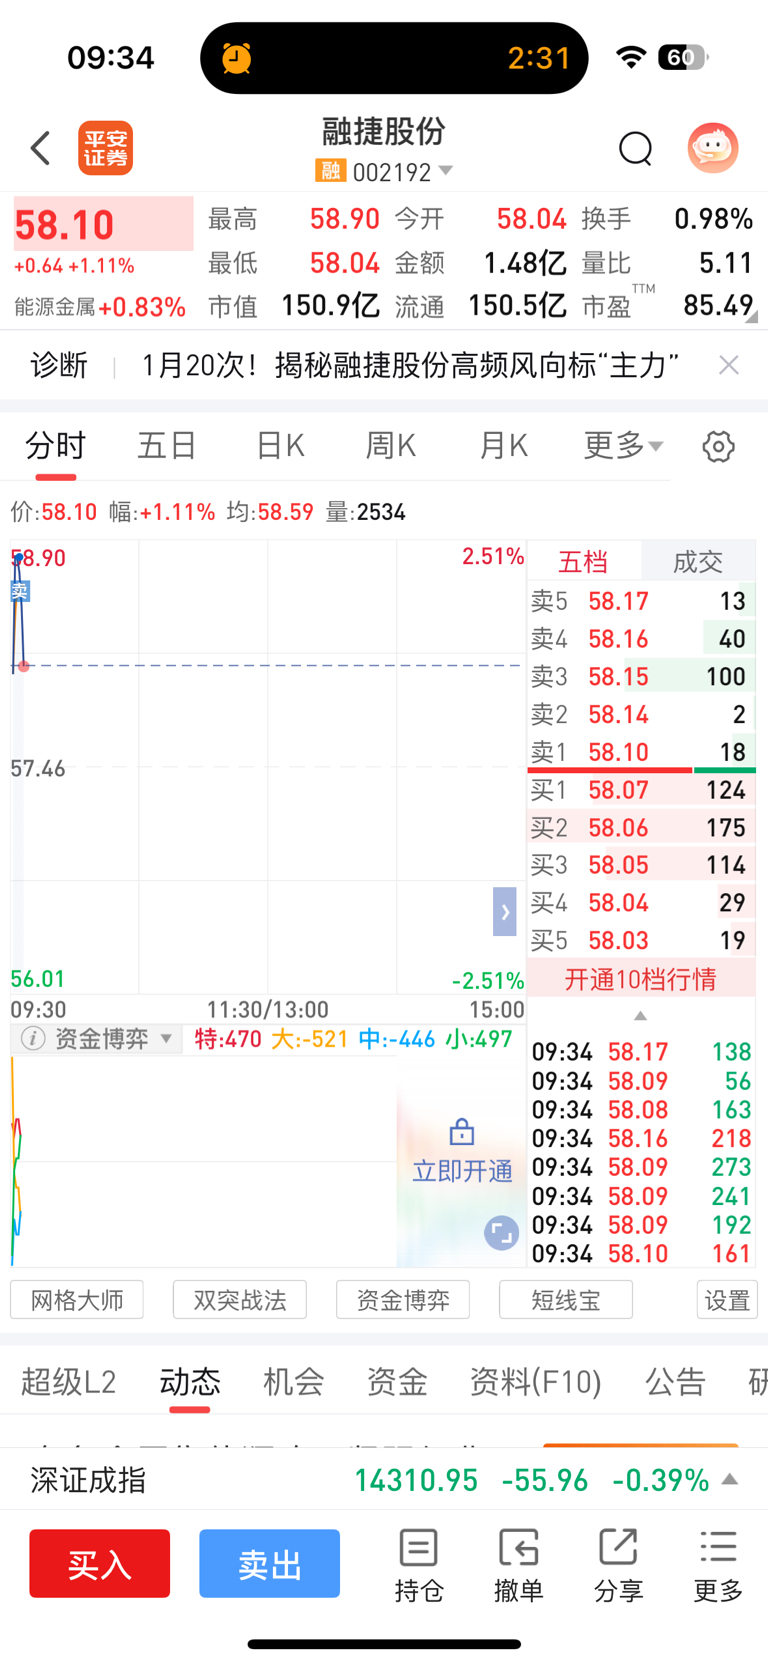769x1665 pixels.
Task: Open the assistant avatar icon
Action: [x=713, y=148]
